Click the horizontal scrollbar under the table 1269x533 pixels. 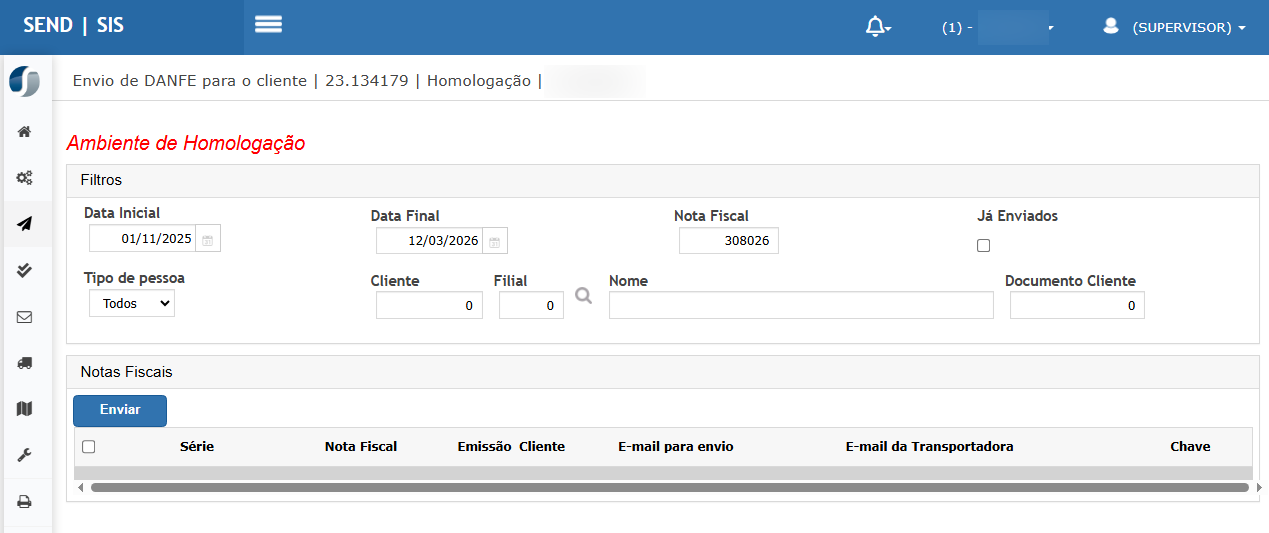pyautogui.click(x=668, y=487)
